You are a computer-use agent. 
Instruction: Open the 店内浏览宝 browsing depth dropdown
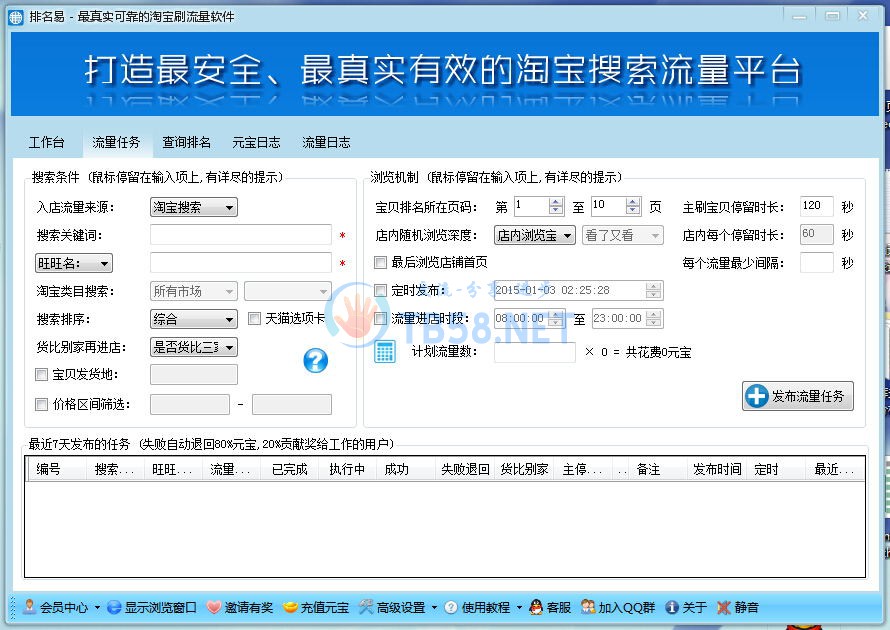535,235
